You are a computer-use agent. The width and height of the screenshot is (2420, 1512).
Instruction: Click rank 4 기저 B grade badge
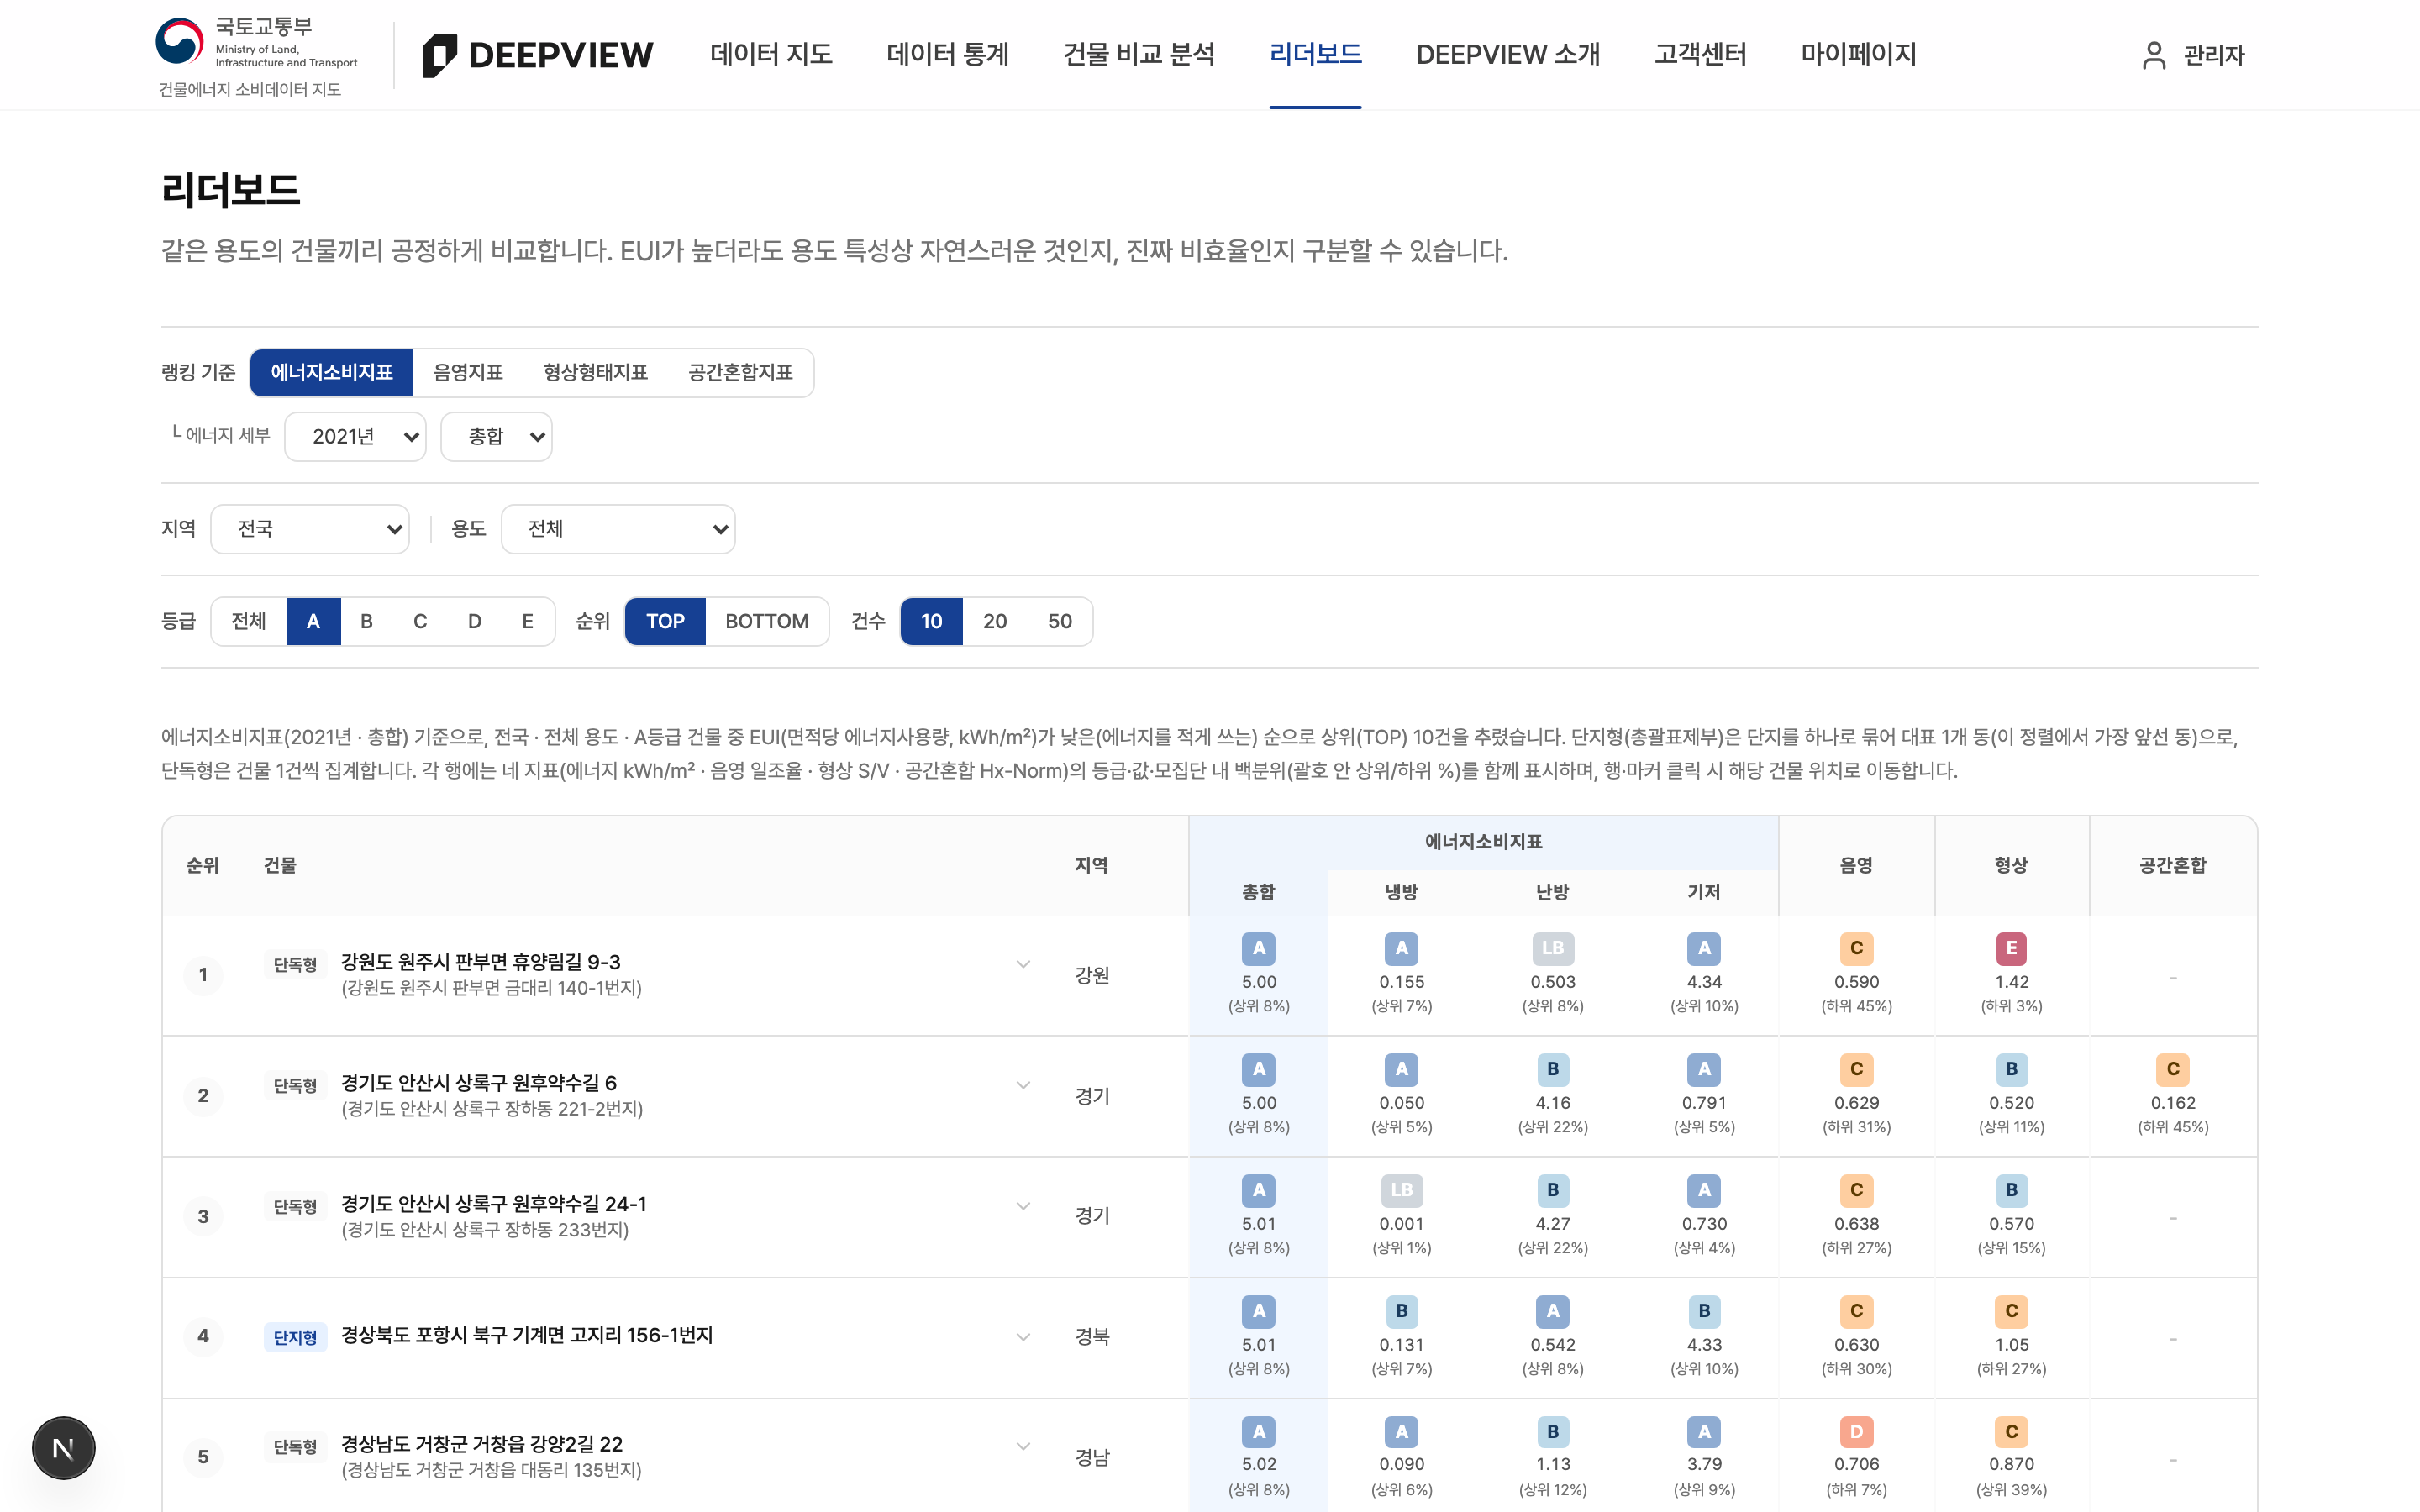[x=1704, y=1311]
